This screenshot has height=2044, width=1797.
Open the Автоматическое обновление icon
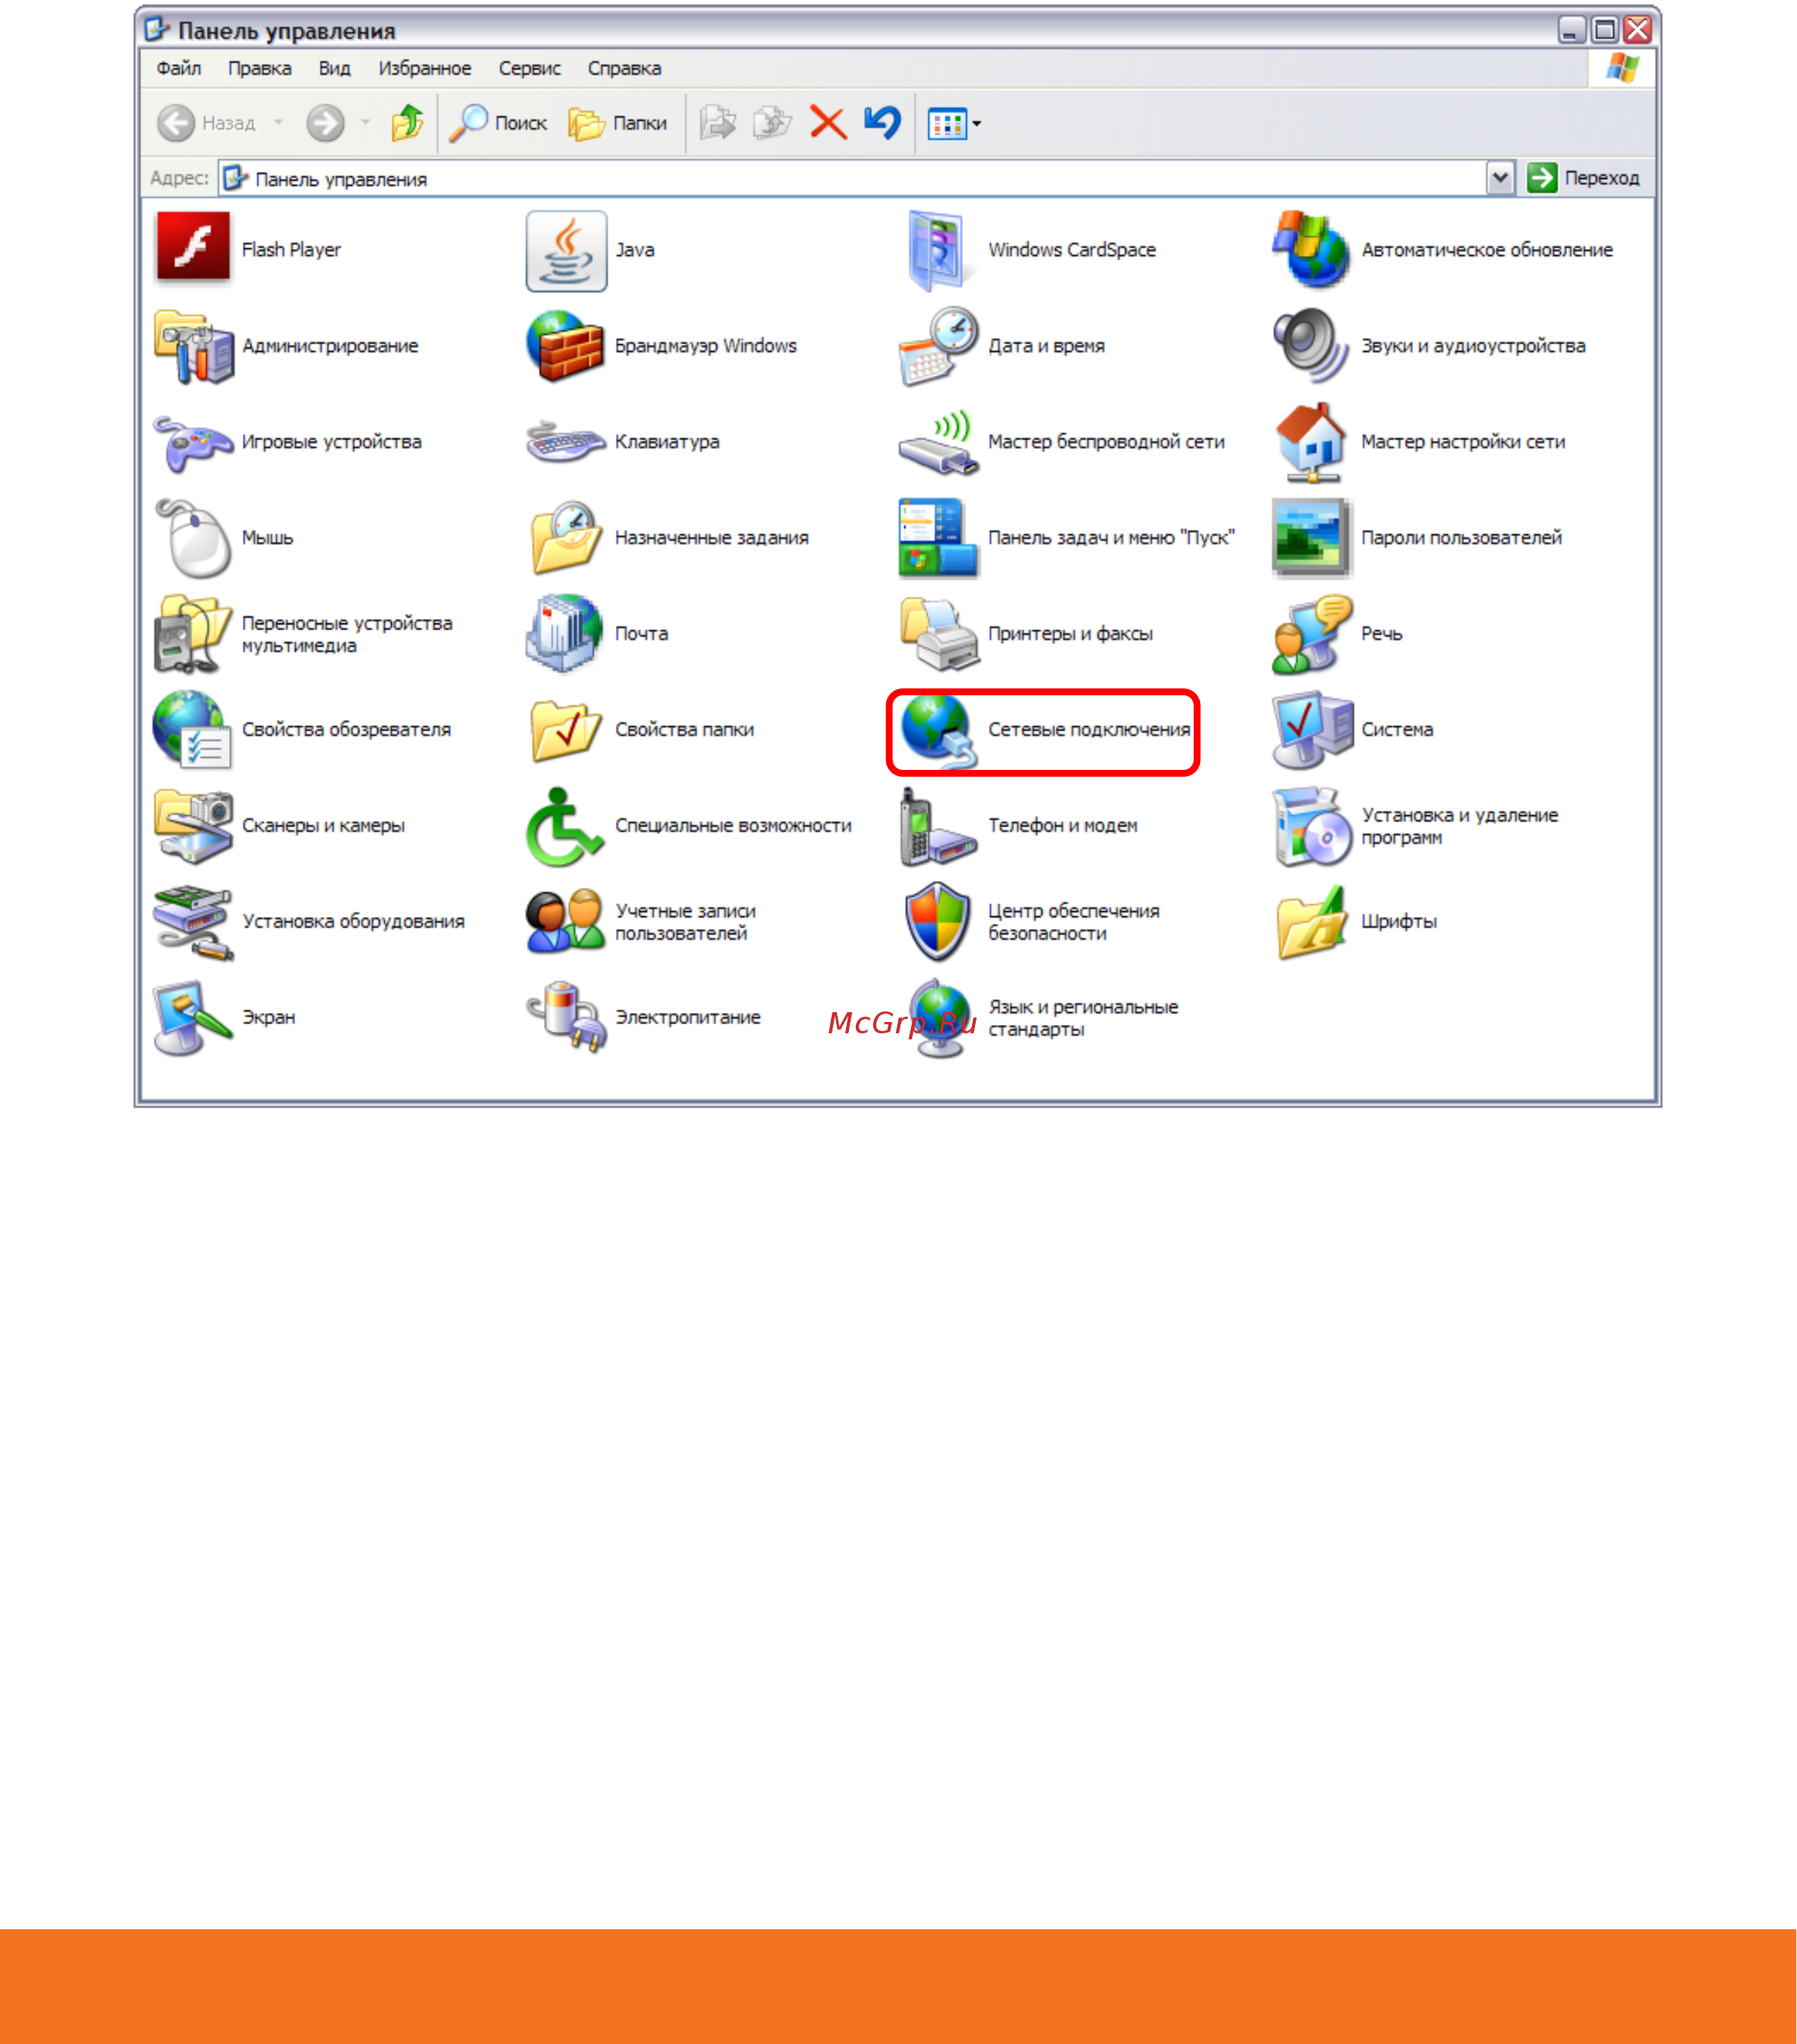coord(1311,249)
